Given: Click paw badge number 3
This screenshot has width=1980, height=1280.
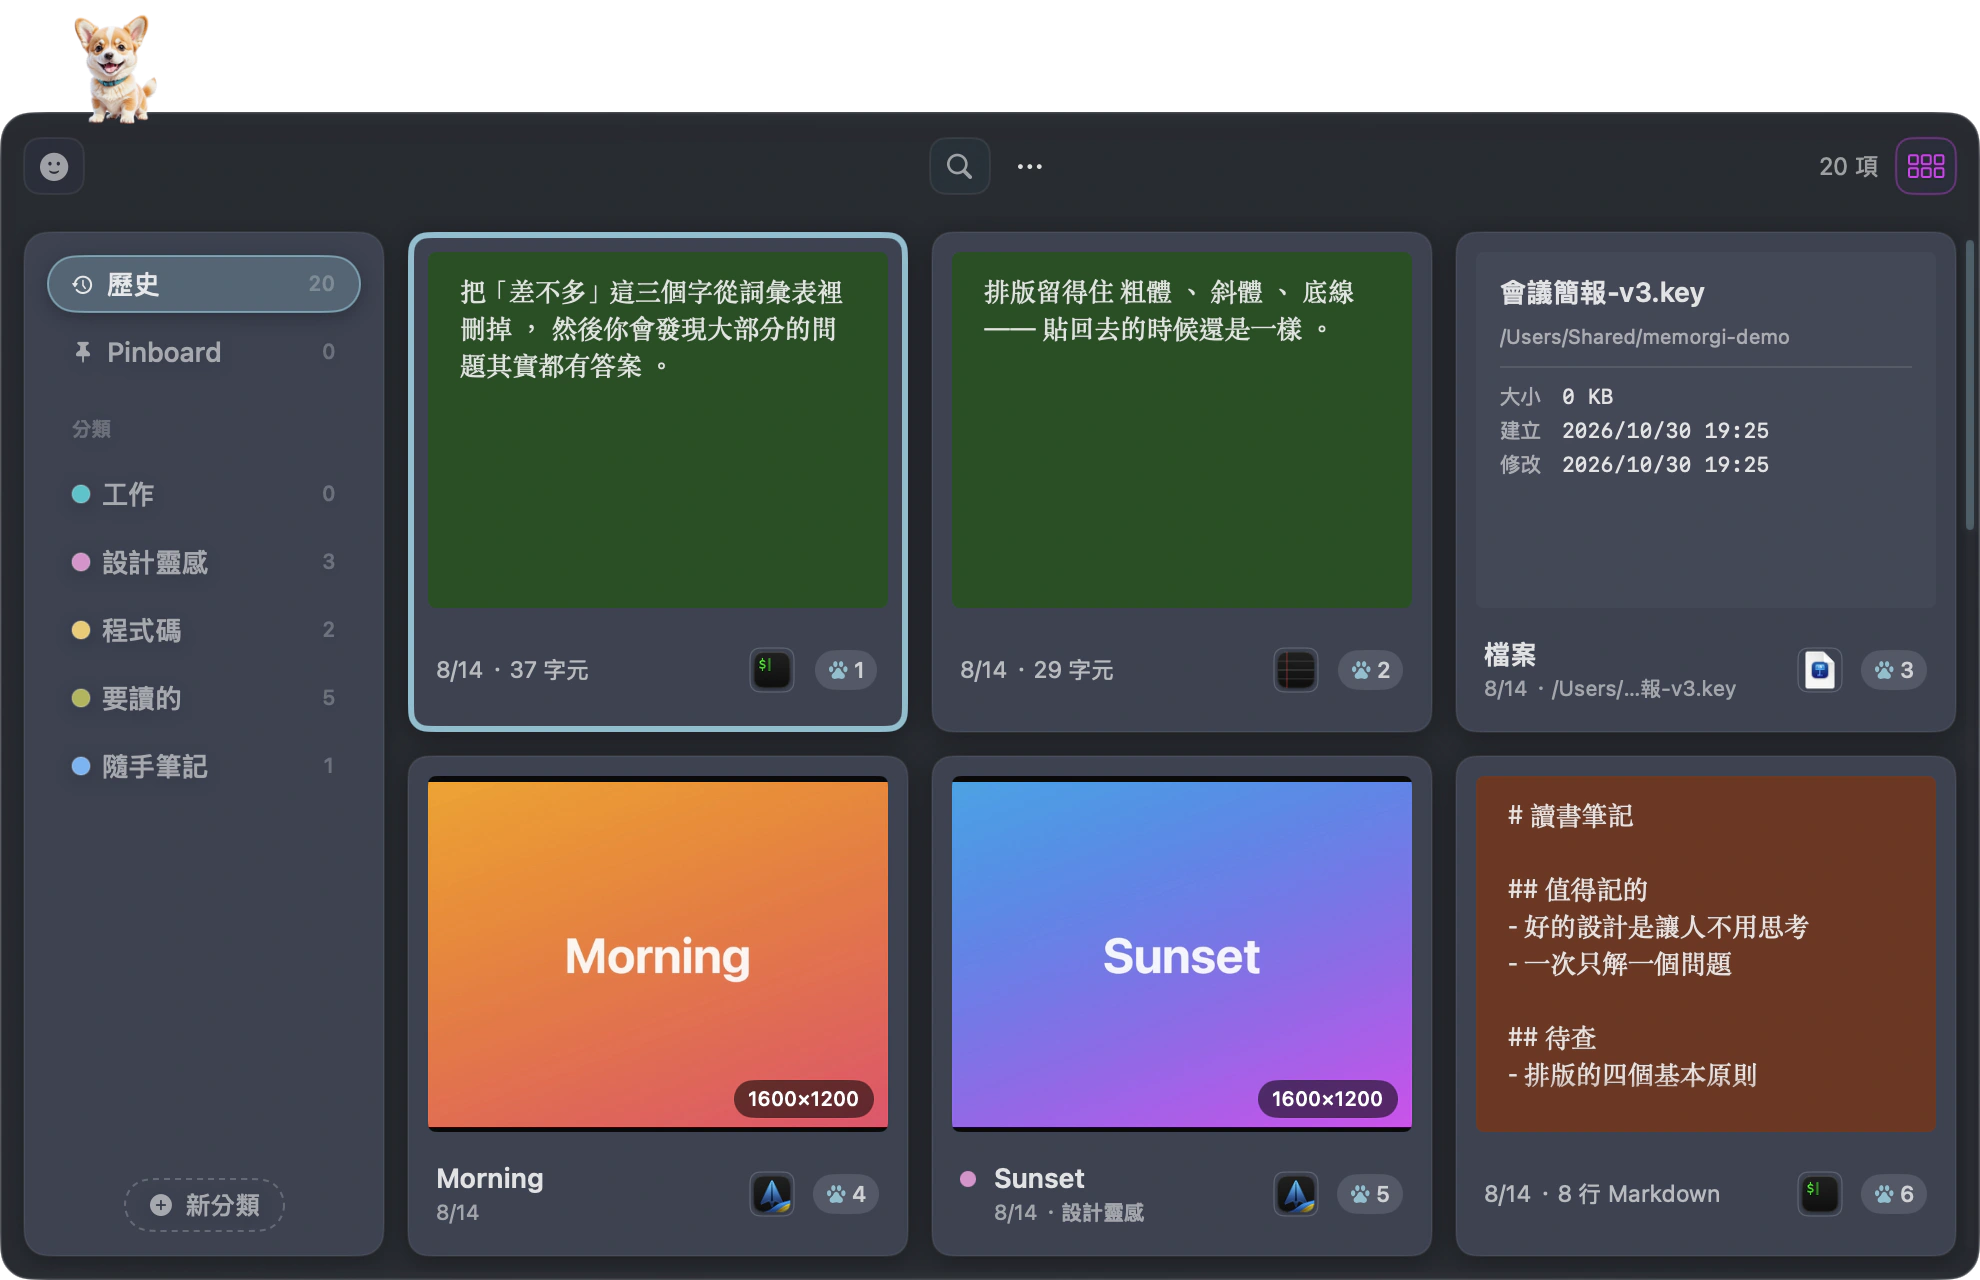Looking at the screenshot, I should [1894, 670].
